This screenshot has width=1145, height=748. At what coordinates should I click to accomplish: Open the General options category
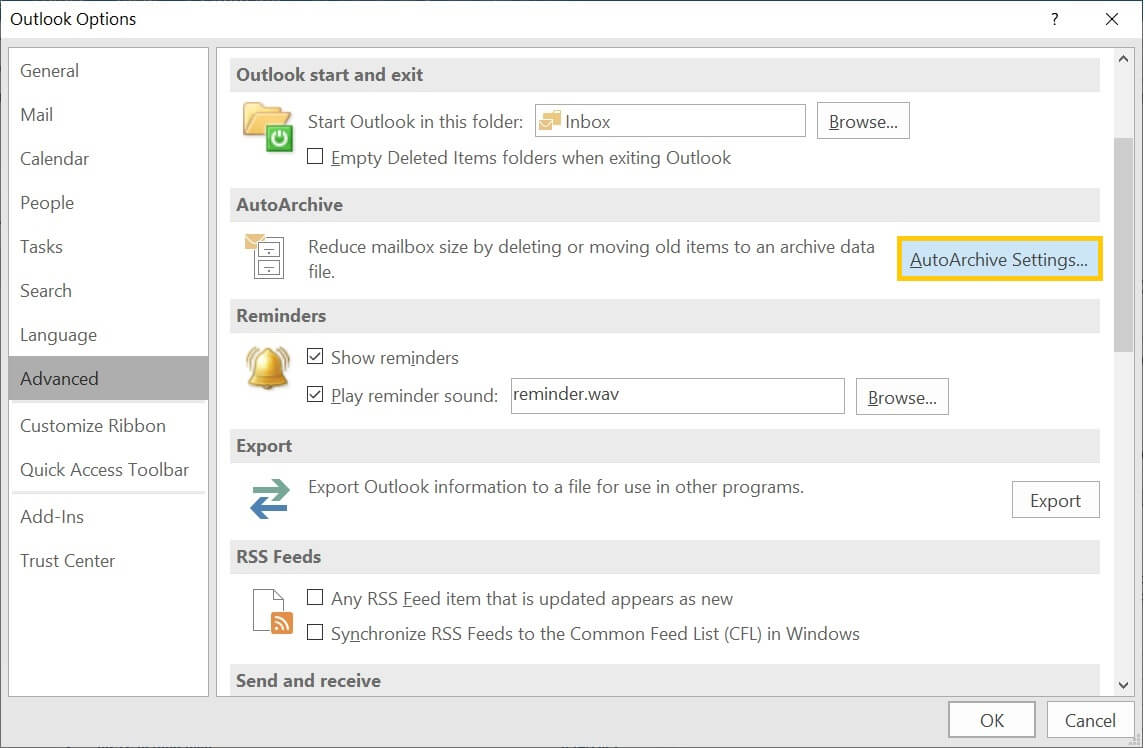coord(109,71)
